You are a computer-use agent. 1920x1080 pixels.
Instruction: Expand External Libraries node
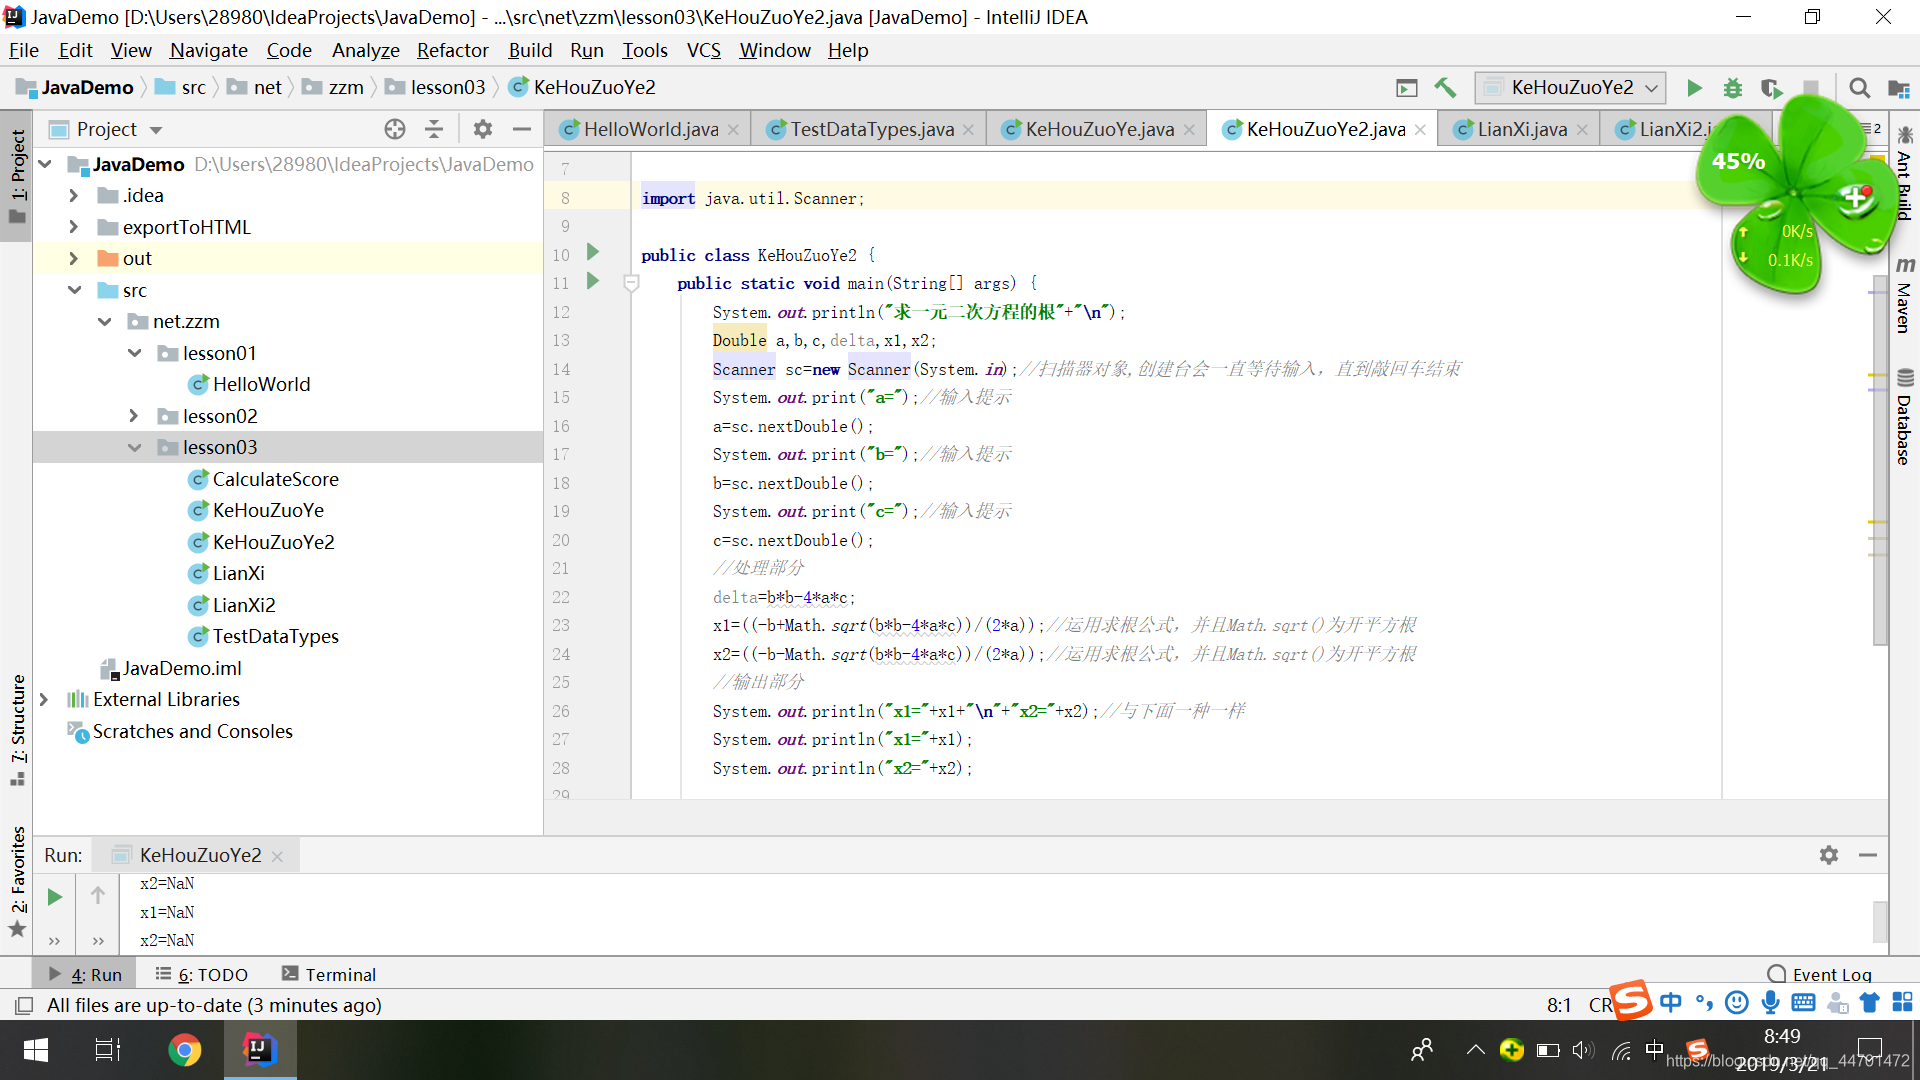pos(44,700)
